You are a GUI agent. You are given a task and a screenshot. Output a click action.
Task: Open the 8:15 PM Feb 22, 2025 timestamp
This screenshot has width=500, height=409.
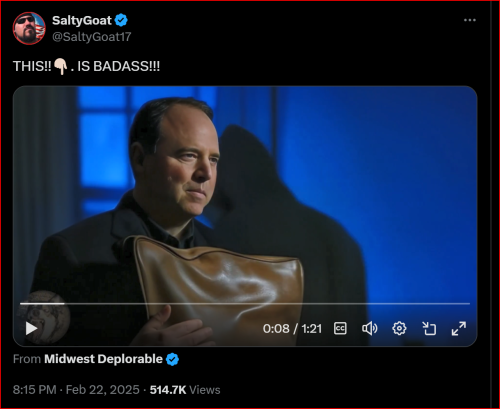[x=76, y=390]
